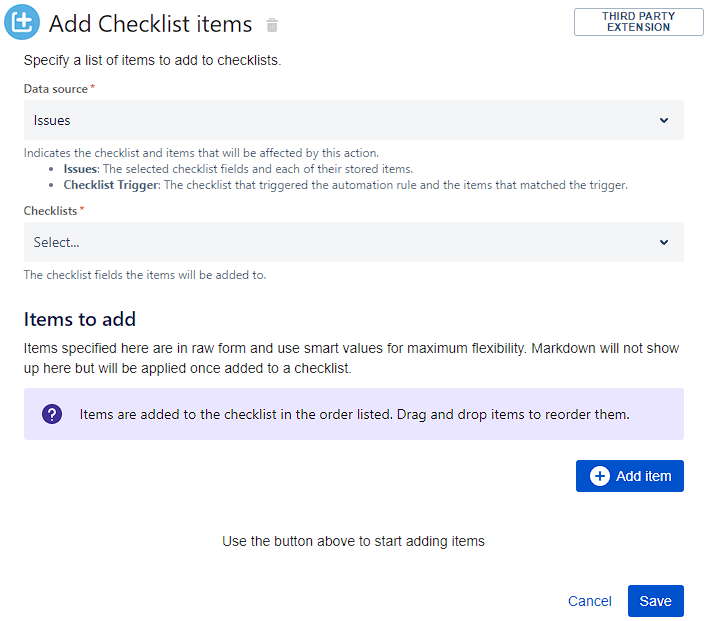
Task: Click the drag and drop info message
Action: [354, 414]
